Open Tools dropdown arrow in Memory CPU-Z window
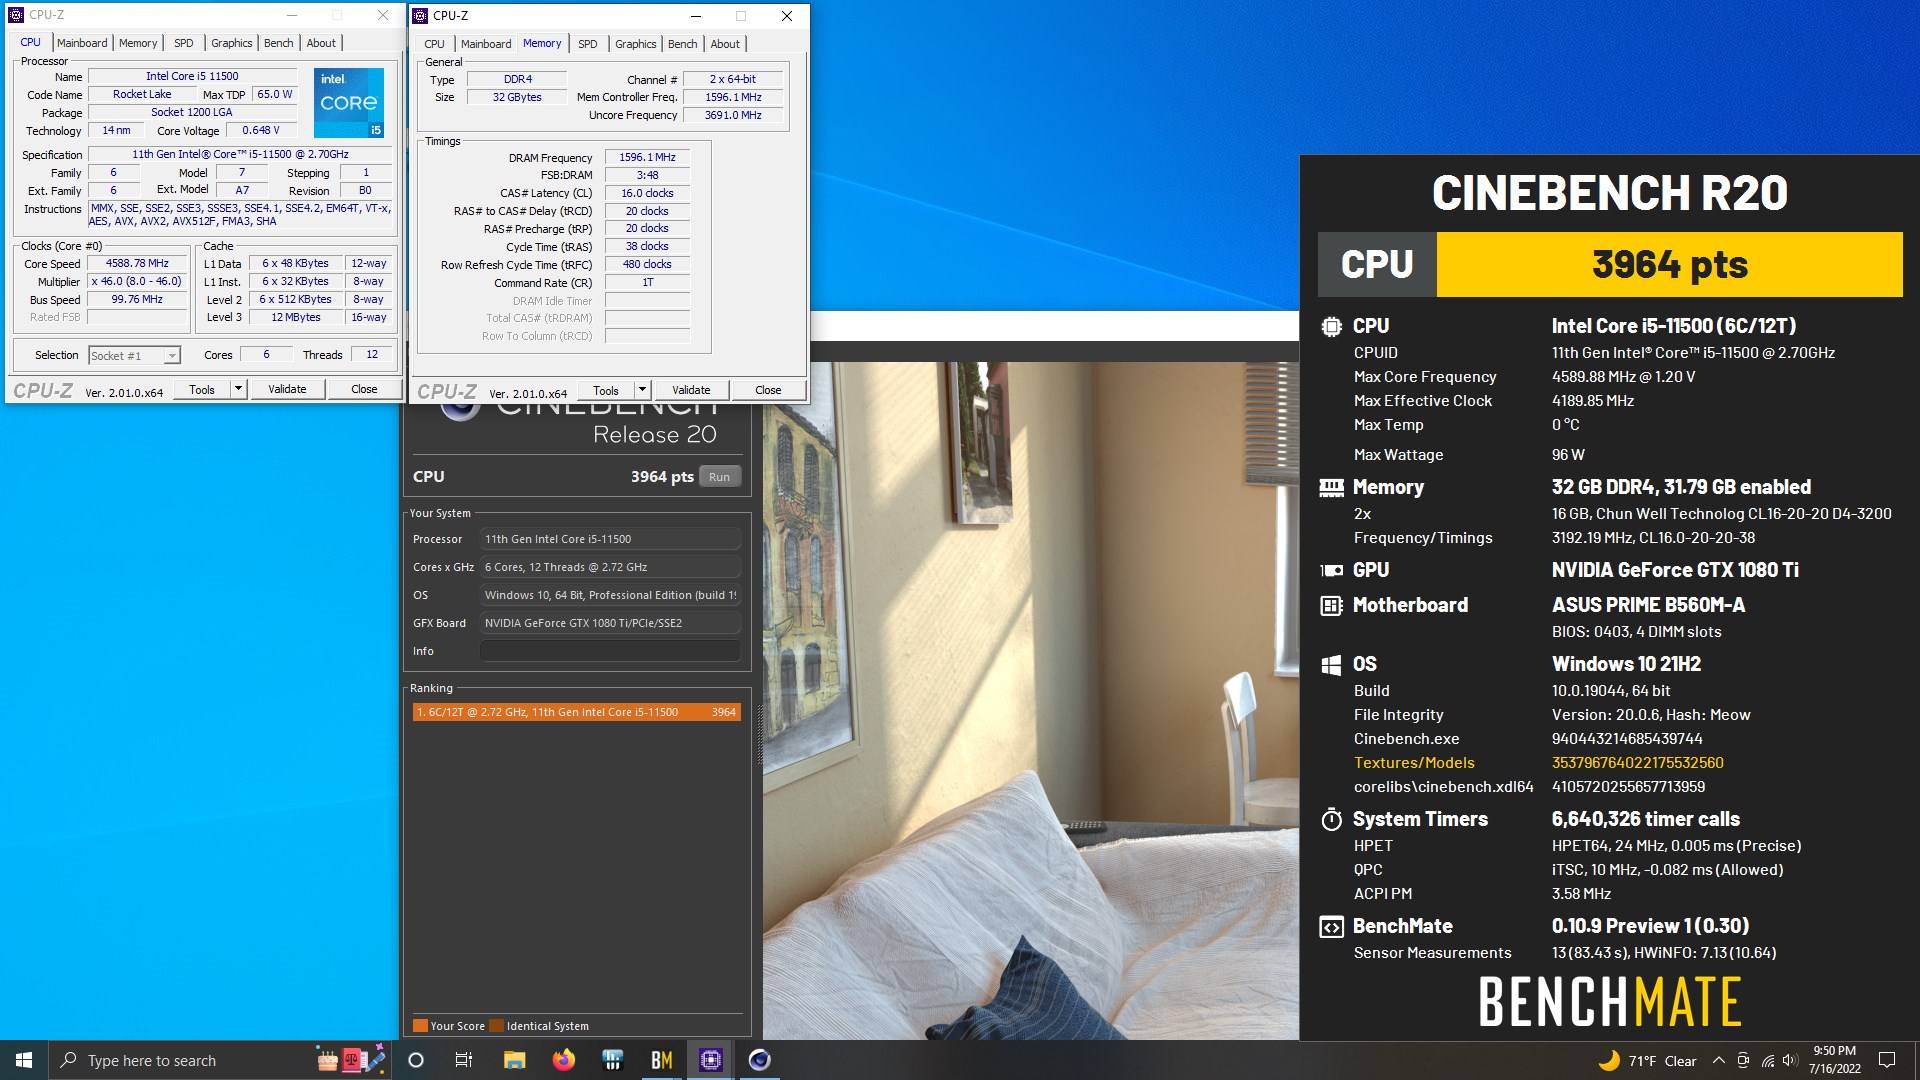 642,390
